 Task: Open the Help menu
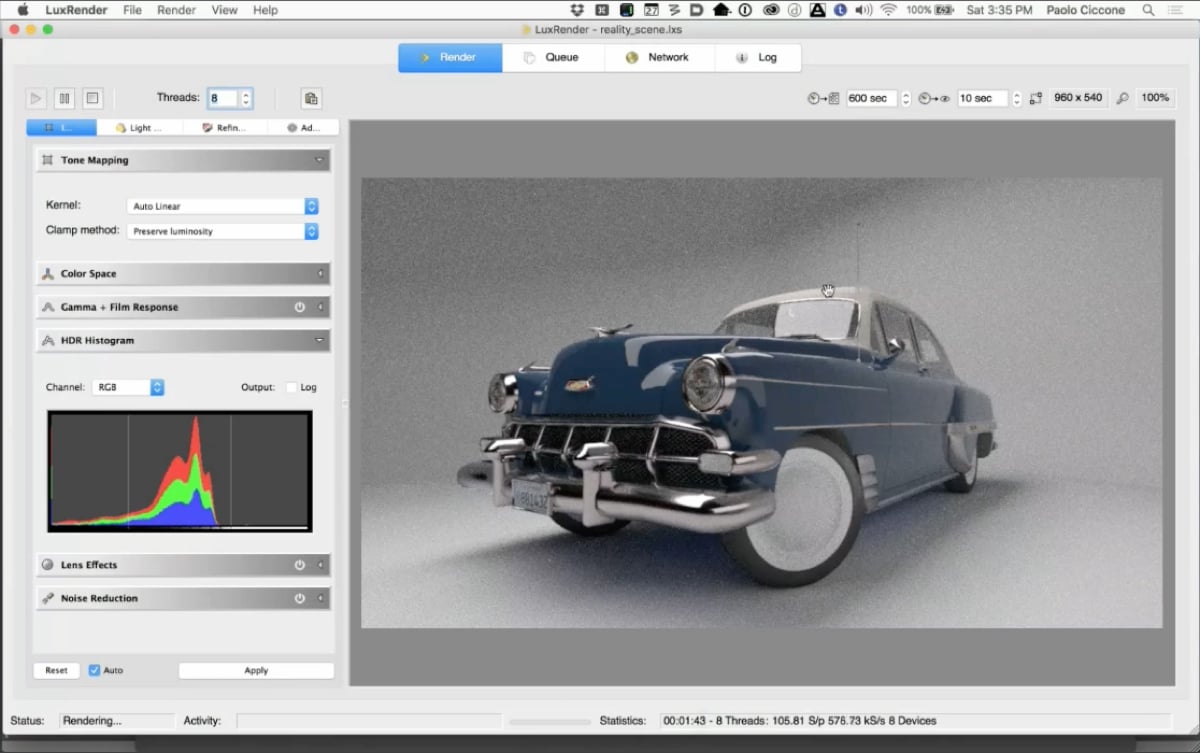(x=265, y=10)
